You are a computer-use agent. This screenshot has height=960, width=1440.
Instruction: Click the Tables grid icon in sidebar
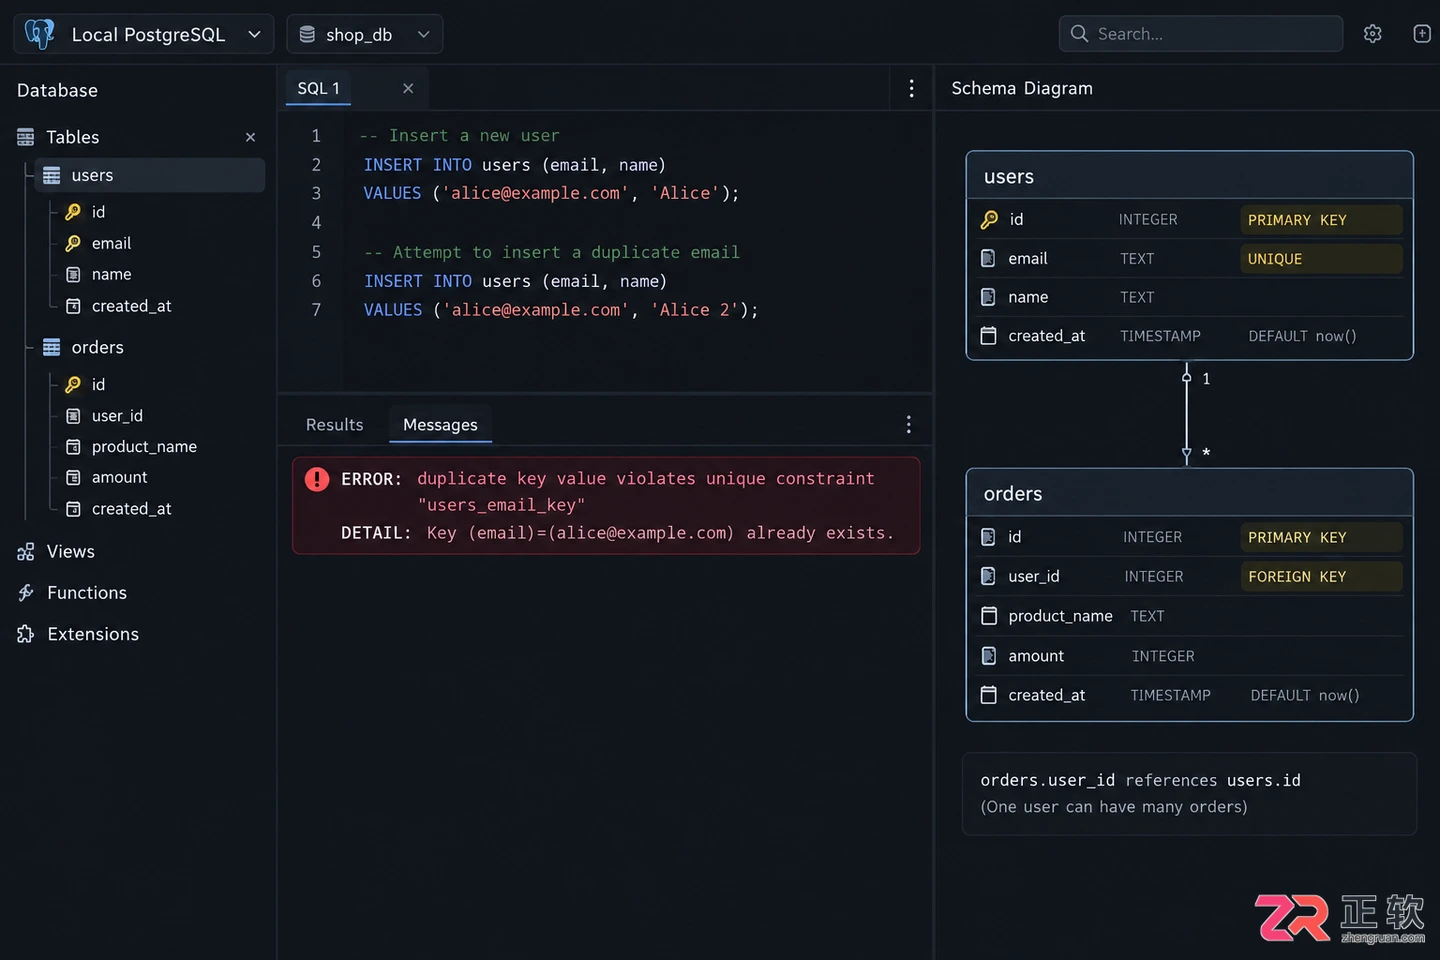(x=26, y=137)
